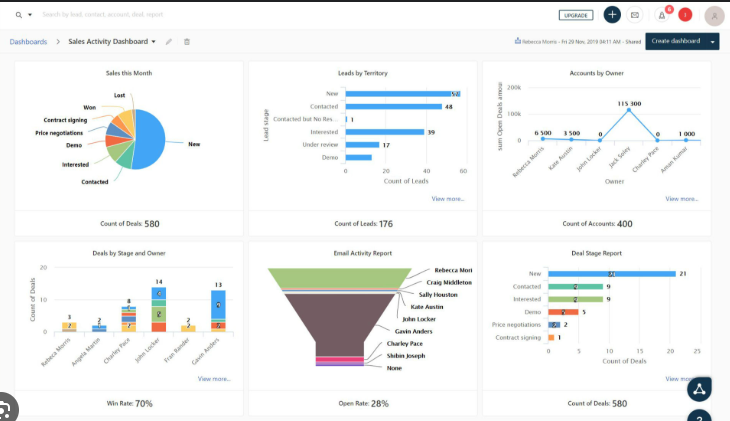
Task: Open the help question mark bubble
Action: 699,416
